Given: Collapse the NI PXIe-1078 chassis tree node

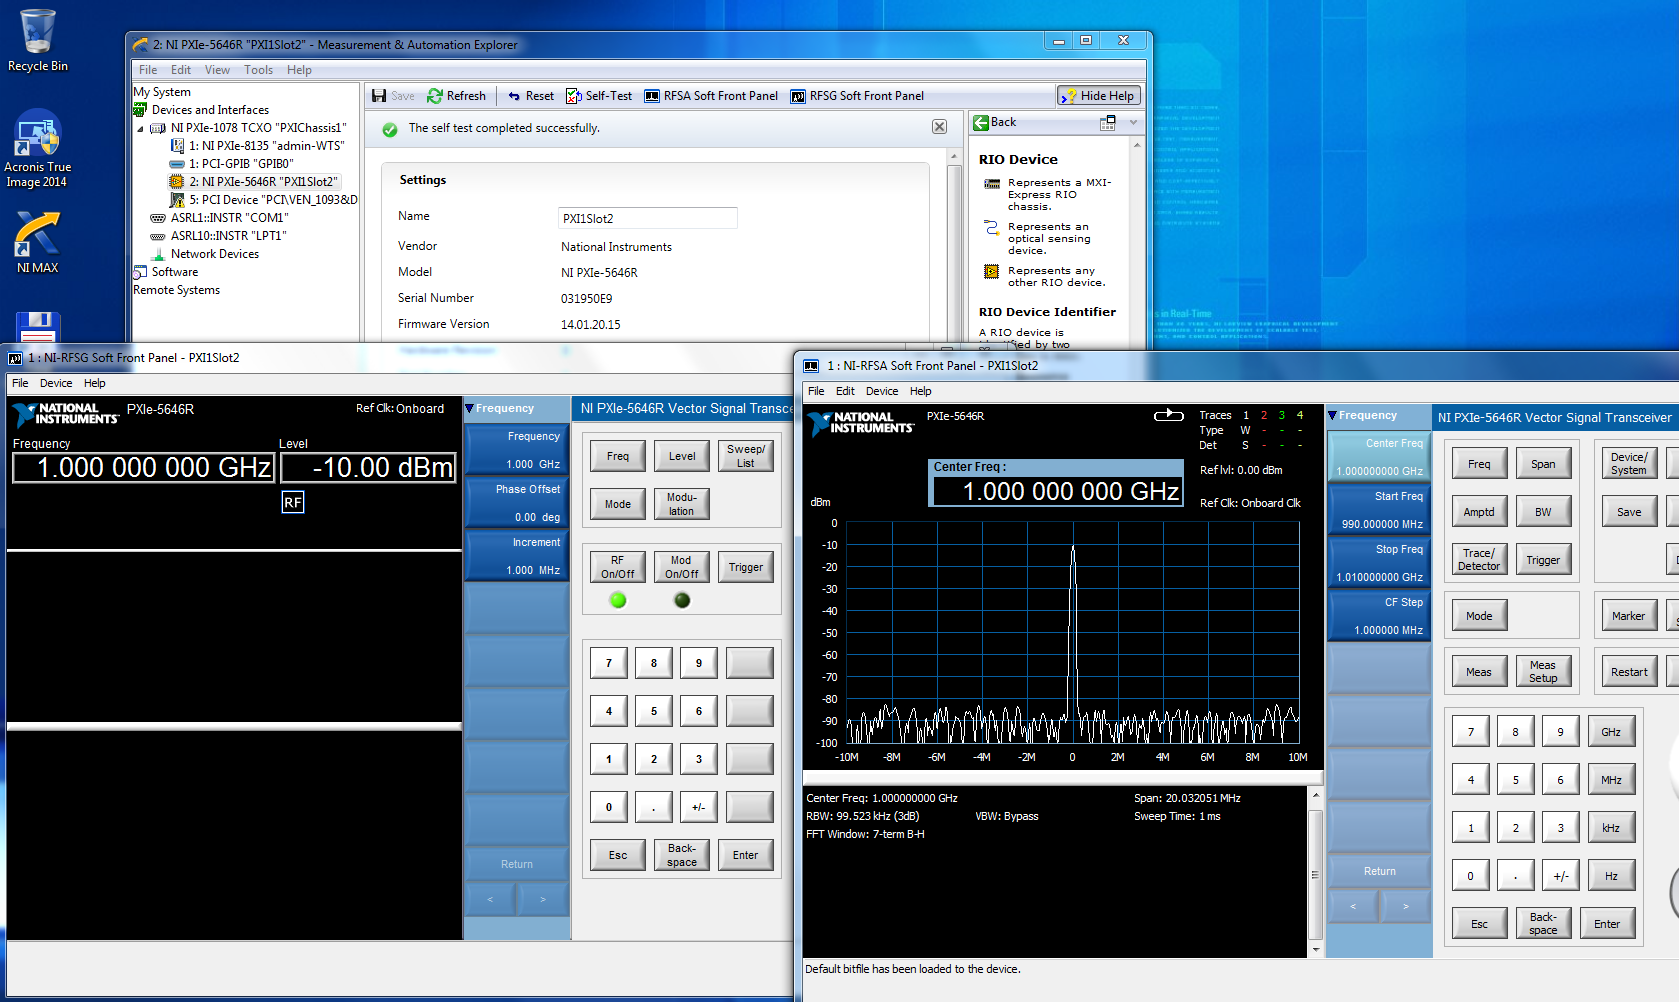Looking at the screenshot, I should 140,128.
